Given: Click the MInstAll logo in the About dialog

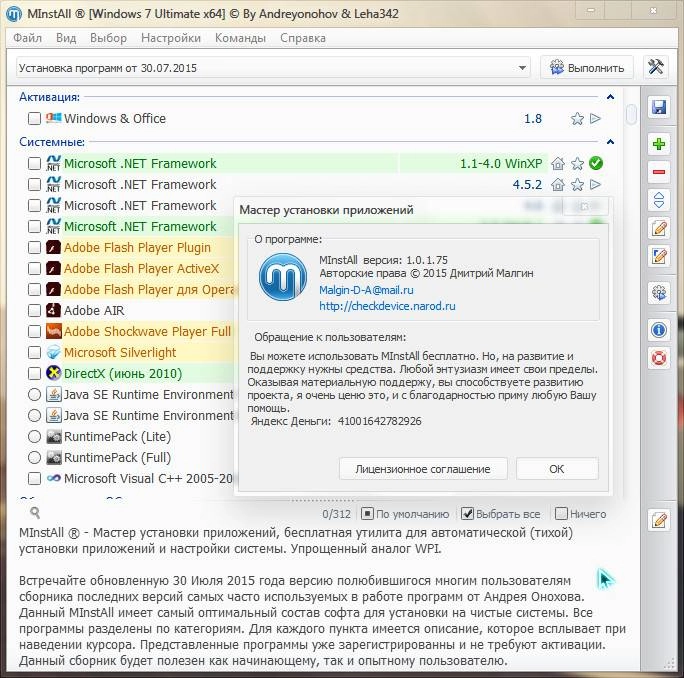Looking at the screenshot, I should pos(283,277).
